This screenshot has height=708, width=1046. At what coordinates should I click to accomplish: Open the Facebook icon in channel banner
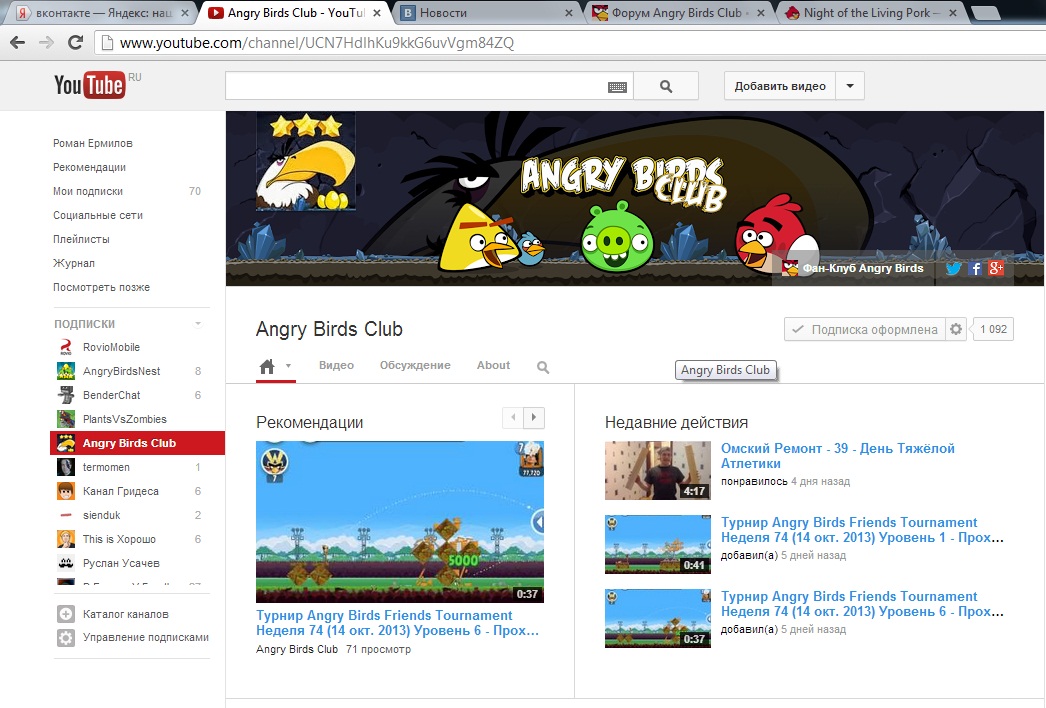pos(975,268)
